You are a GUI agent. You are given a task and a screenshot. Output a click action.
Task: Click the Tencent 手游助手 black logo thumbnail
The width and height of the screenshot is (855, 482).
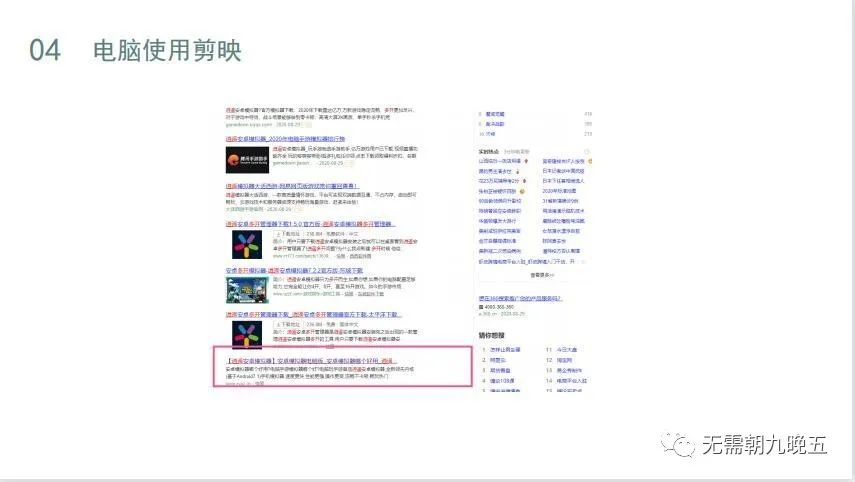(247, 160)
